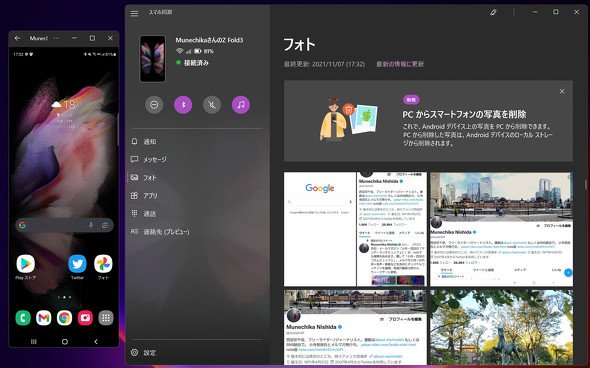Click the gear icon beside 設定
Image resolution: width=590 pixels, height=368 pixels.
(134, 352)
